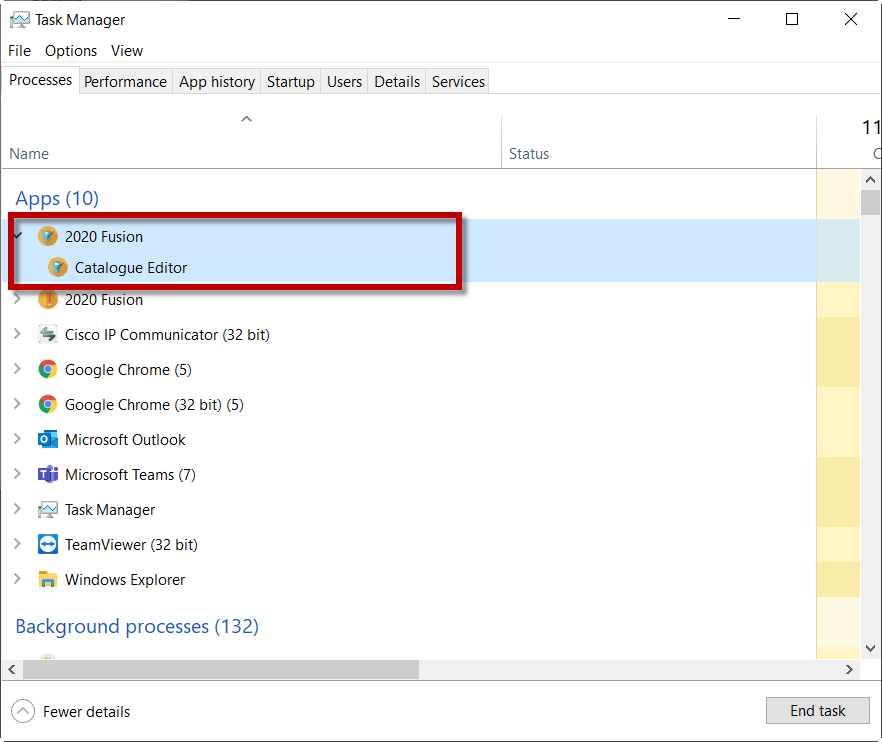Collapse the expanded 2020 Fusion group
The image size is (882, 742).
(17, 235)
